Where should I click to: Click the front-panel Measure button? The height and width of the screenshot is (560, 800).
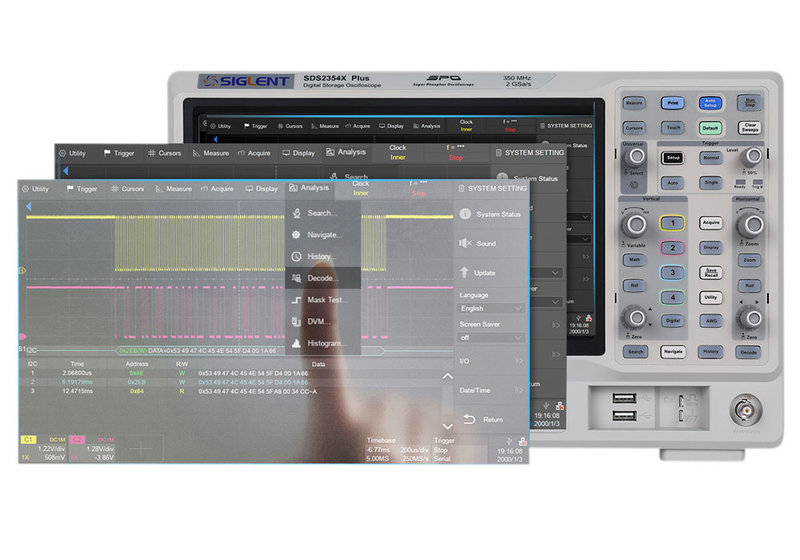coord(634,103)
